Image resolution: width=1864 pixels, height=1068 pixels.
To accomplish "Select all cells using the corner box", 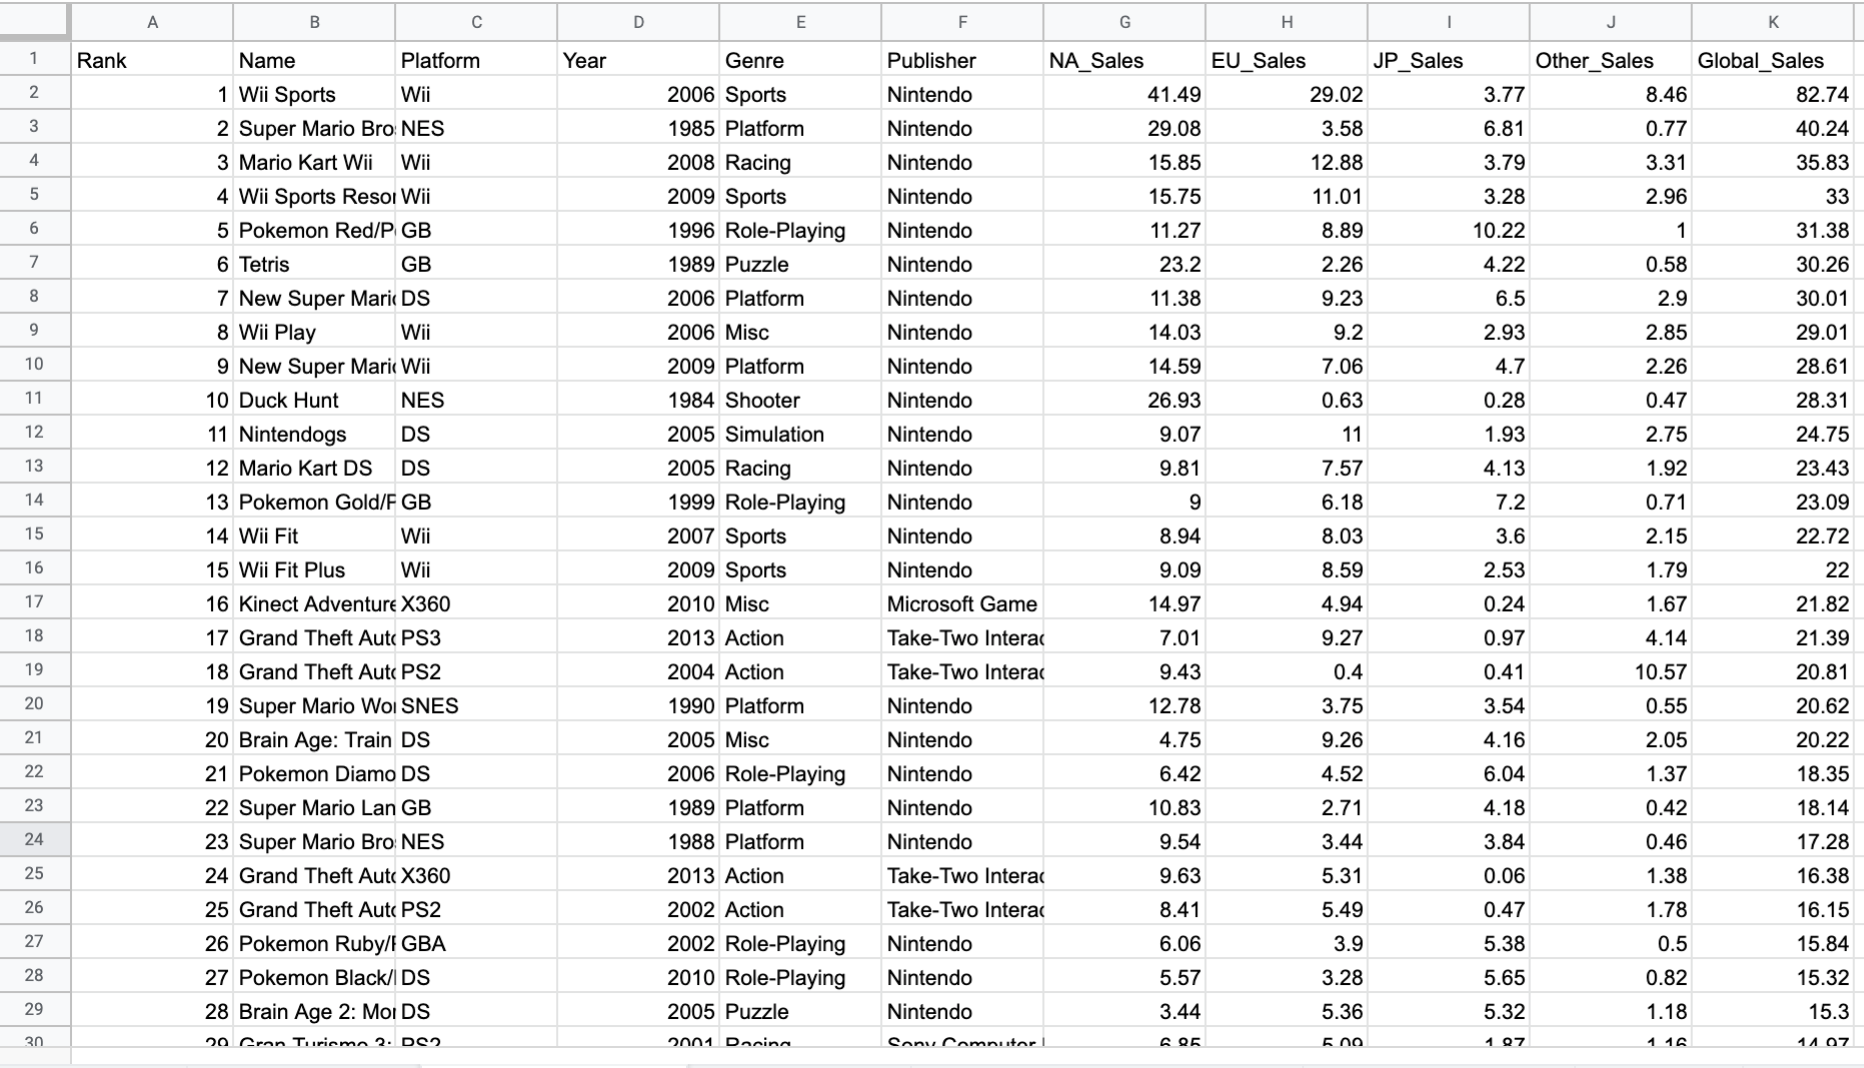I will (34, 21).
